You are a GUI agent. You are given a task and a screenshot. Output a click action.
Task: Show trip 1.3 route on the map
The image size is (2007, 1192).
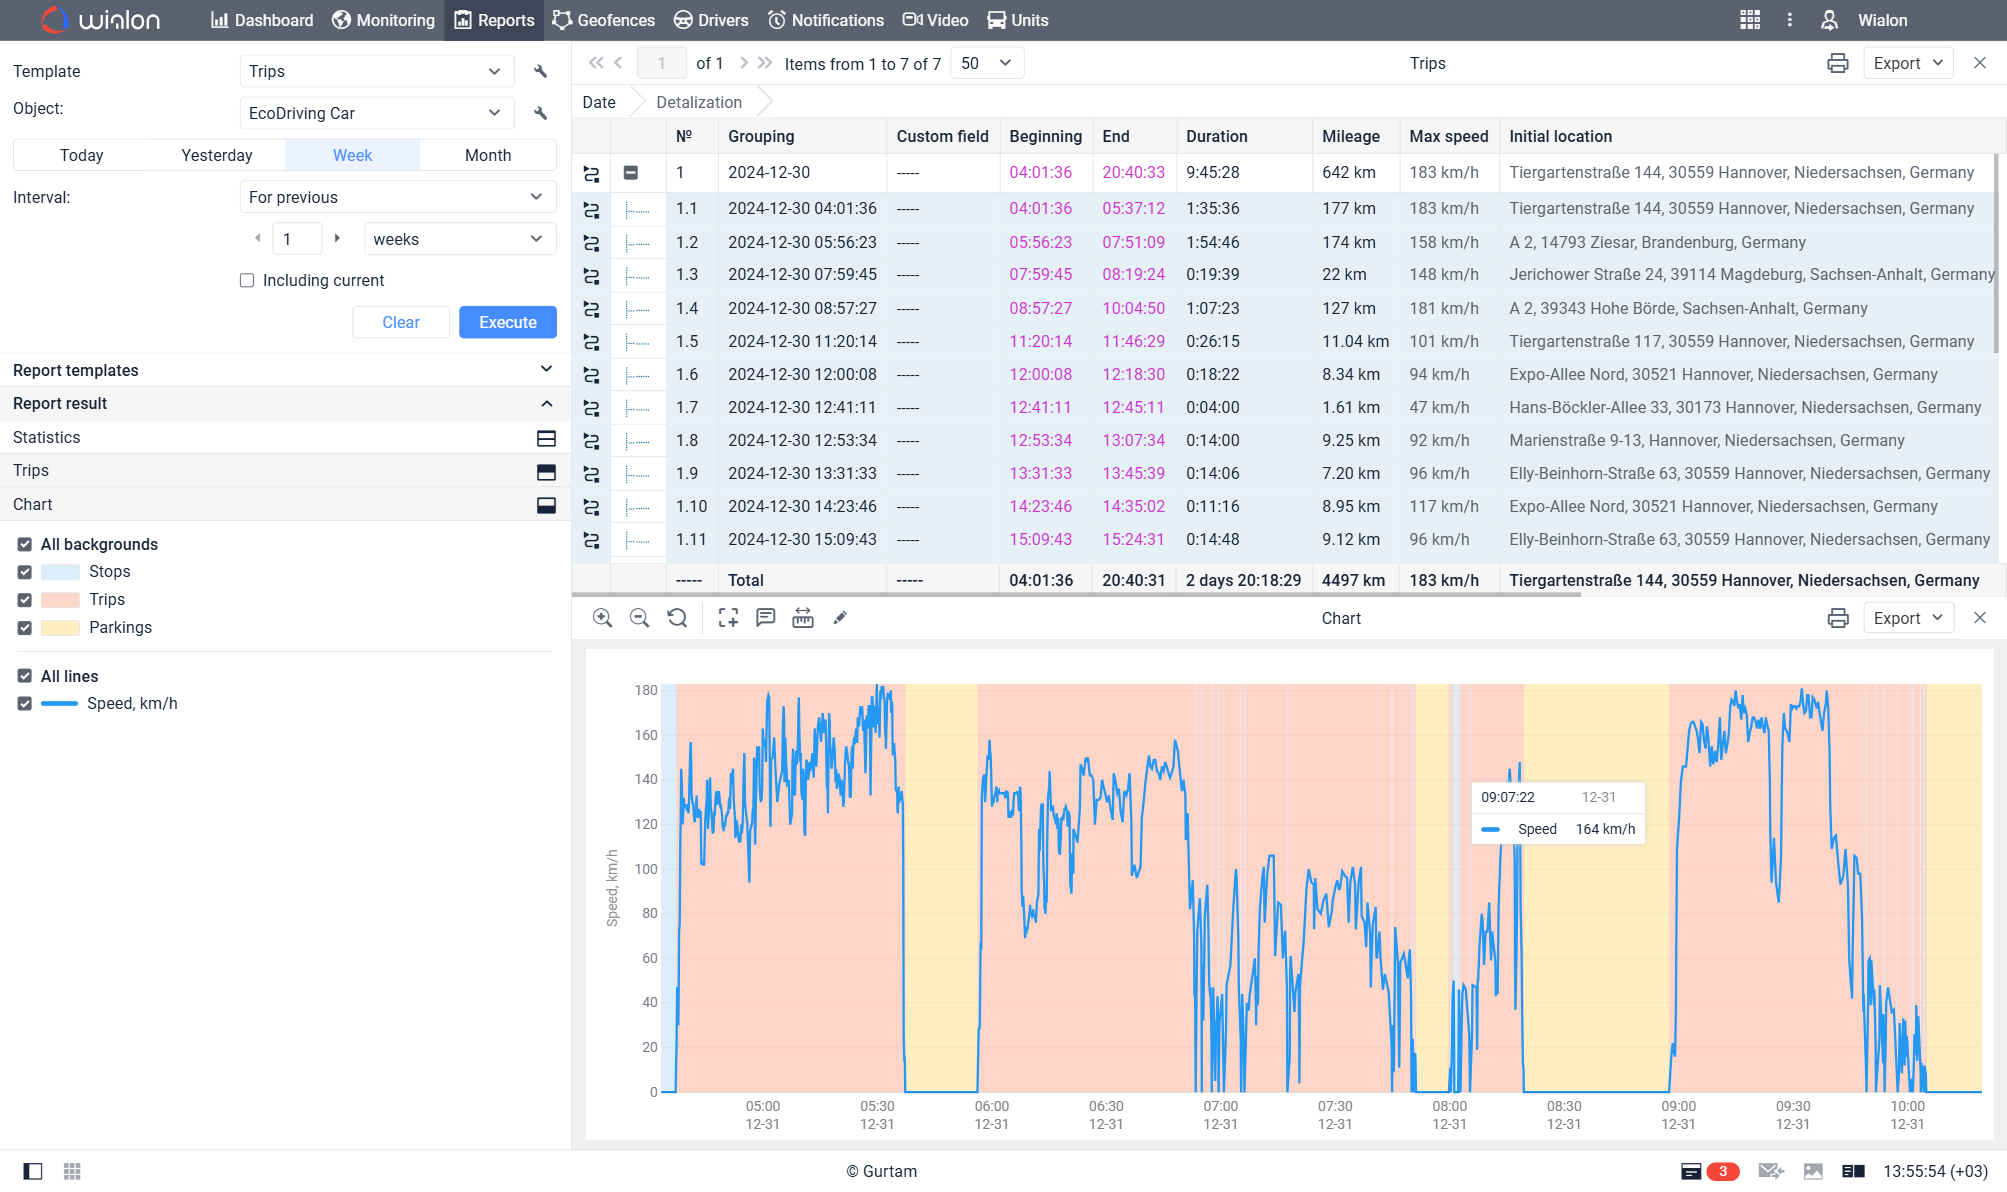click(x=591, y=274)
